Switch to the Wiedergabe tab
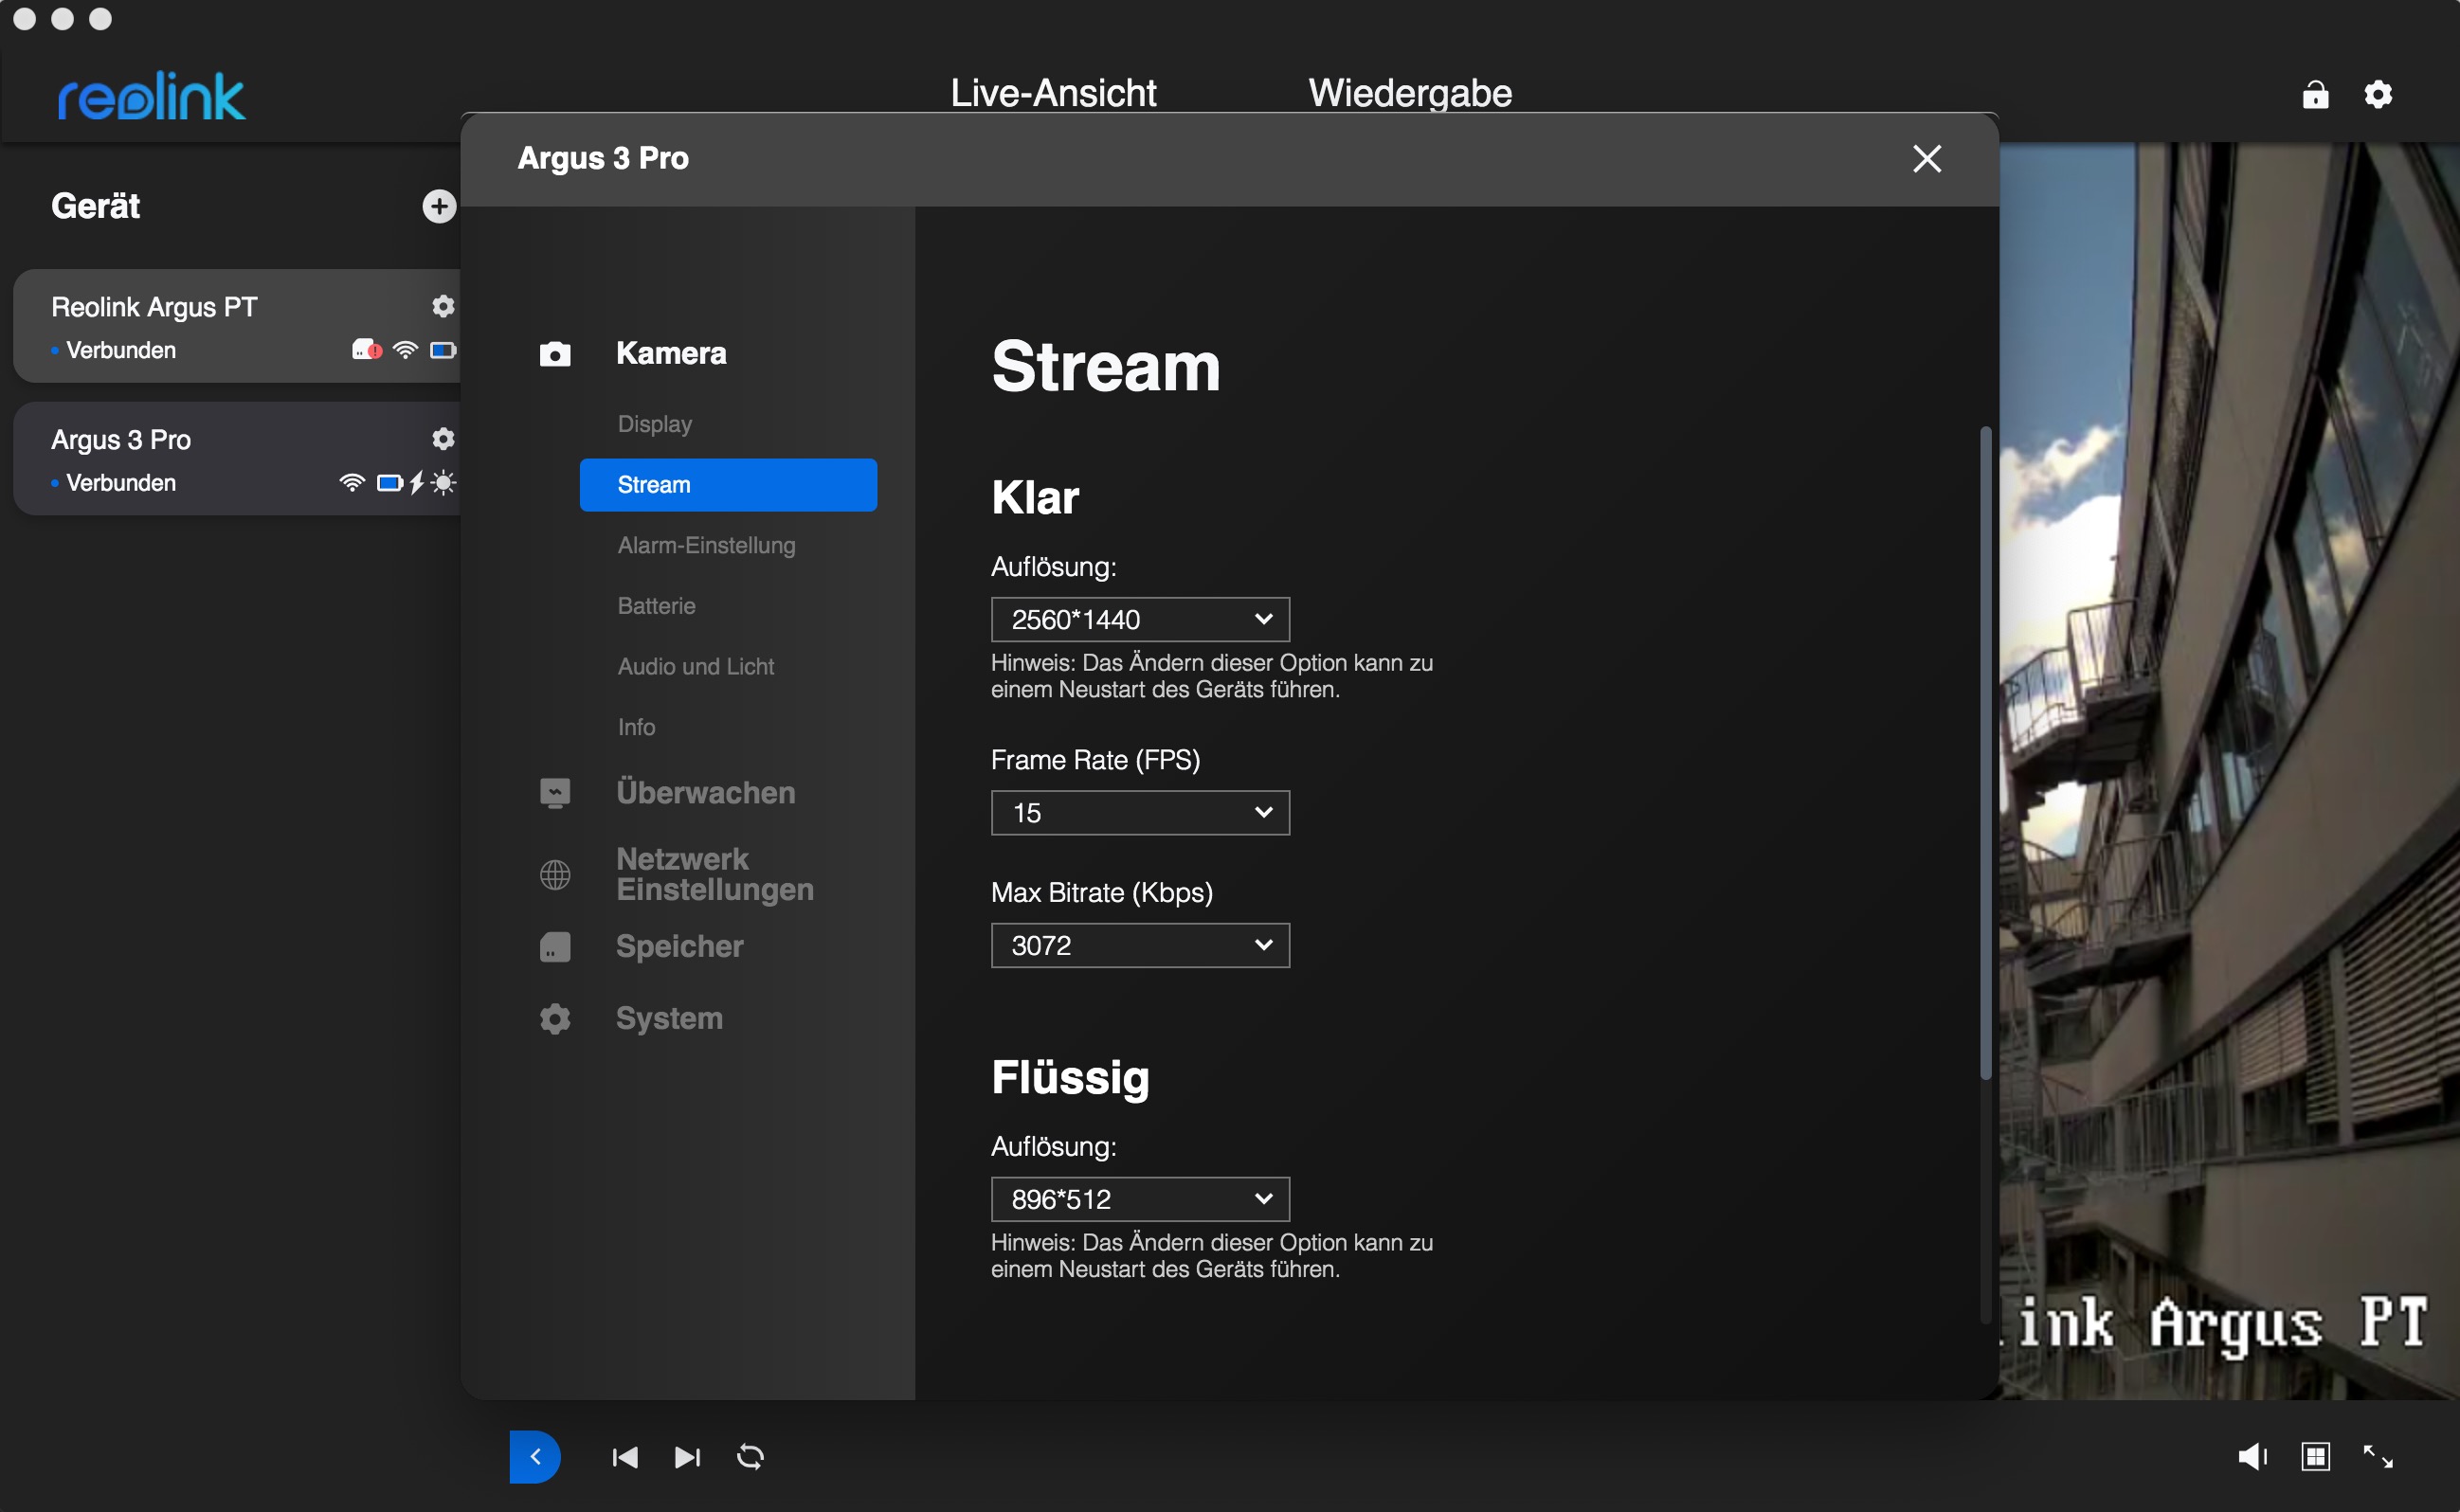This screenshot has height=1512, width=2460. point(1410,93)
